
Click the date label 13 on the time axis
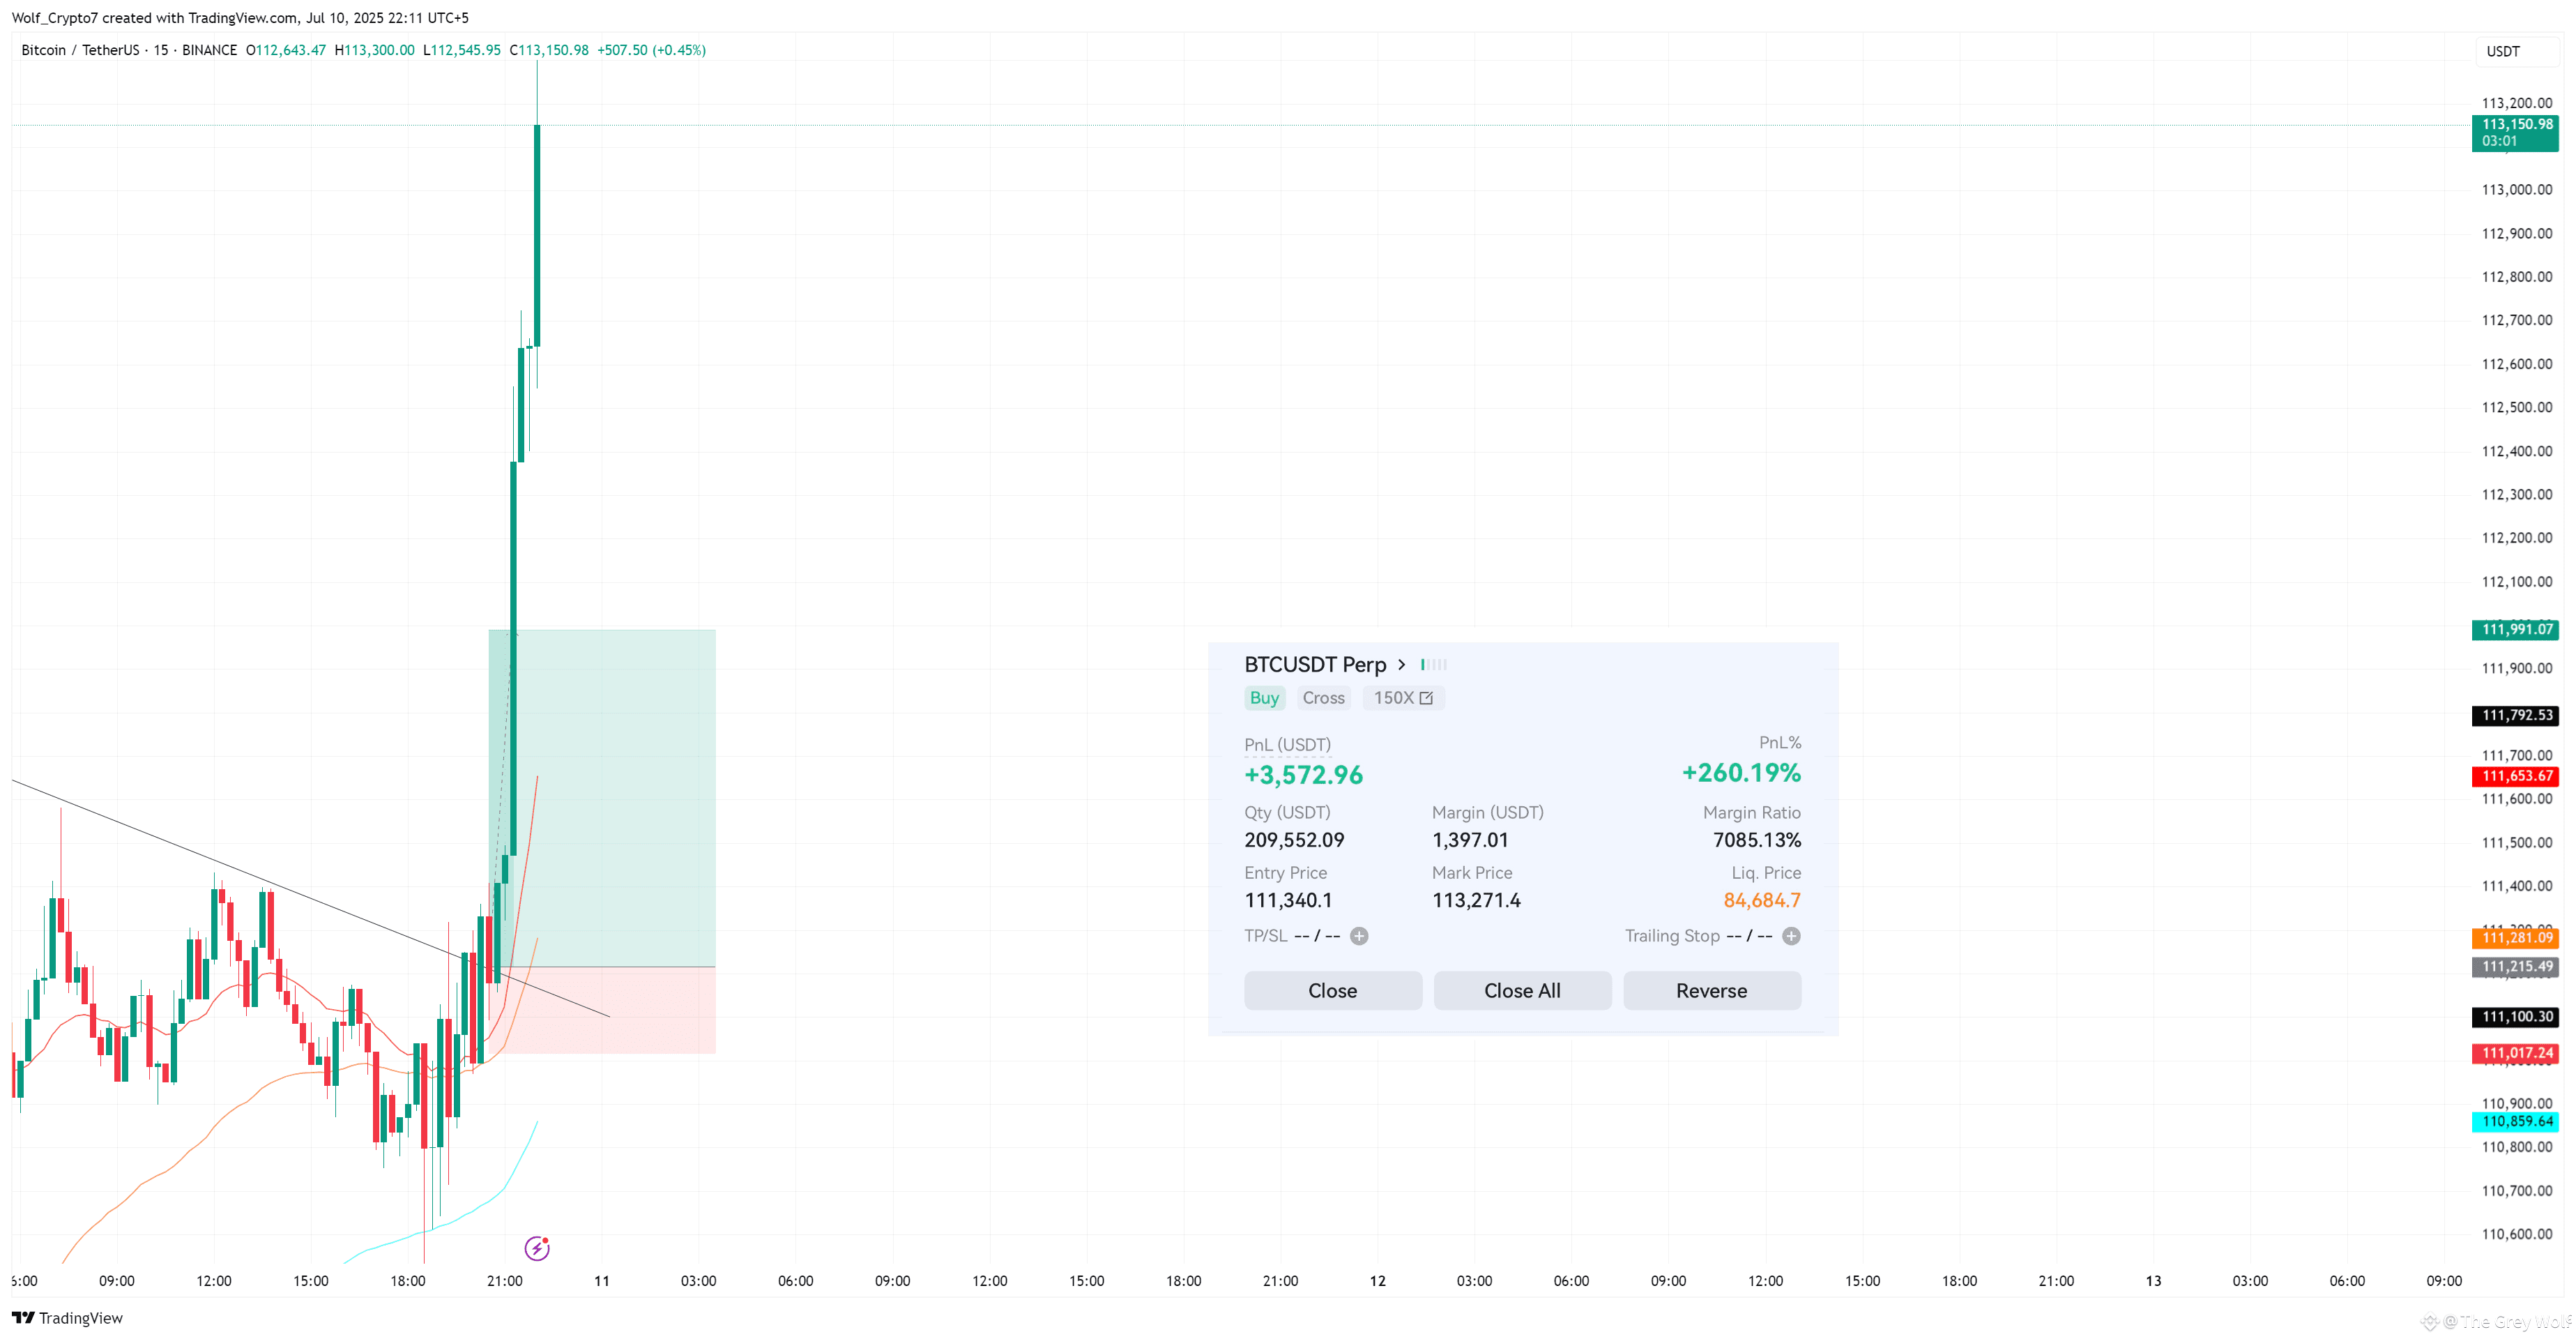tap(2153, 1281)
